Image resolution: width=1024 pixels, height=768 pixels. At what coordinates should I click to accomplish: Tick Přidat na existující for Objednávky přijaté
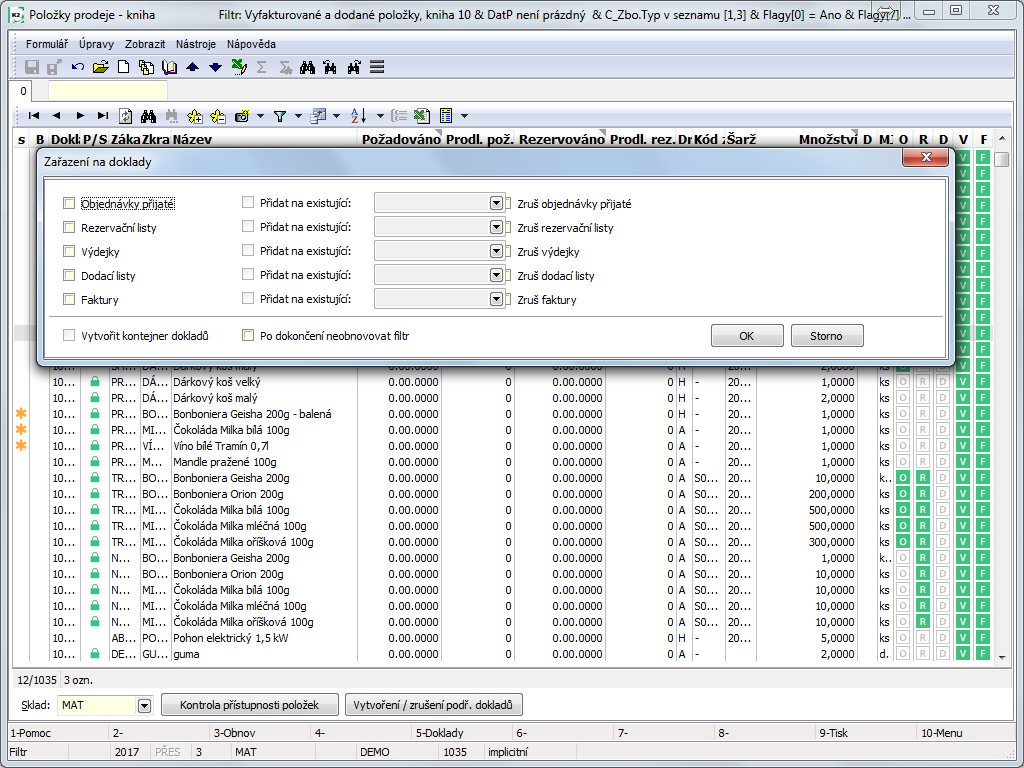(x=248, y=202)
